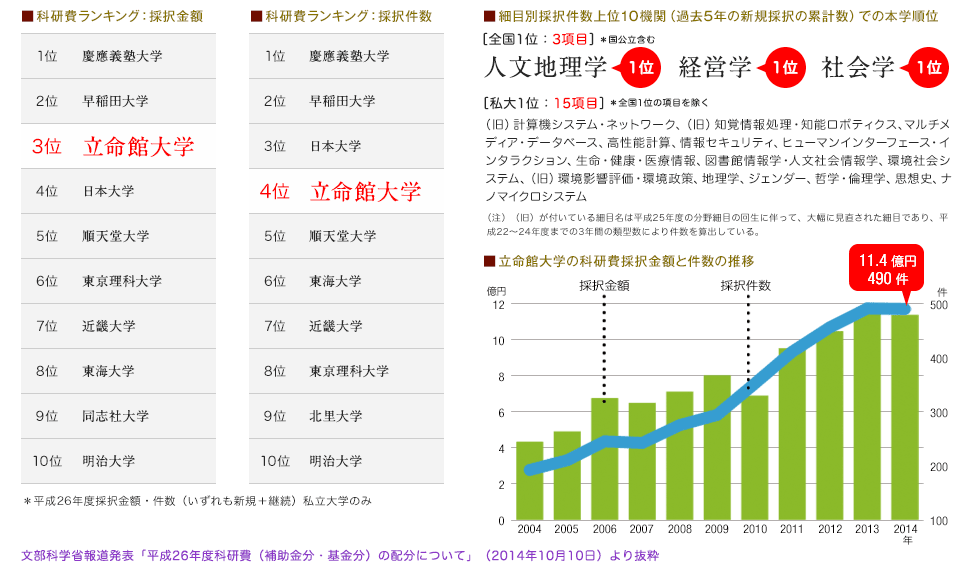This screenshot has width=966, height=572.
Task: Select 8位 東京理科大学 row in 採択件数 ranking
Action: 346,371
